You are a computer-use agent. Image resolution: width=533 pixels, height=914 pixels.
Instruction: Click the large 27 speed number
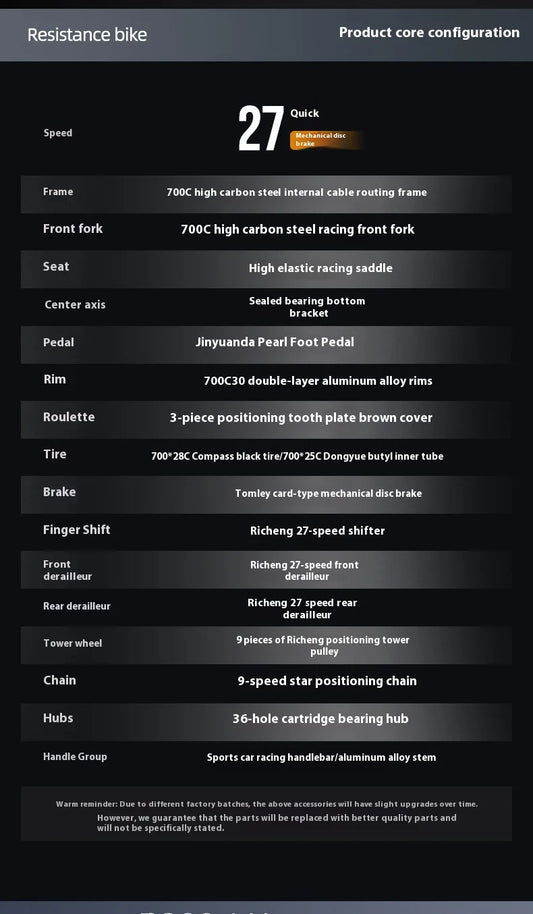point(261,129)
